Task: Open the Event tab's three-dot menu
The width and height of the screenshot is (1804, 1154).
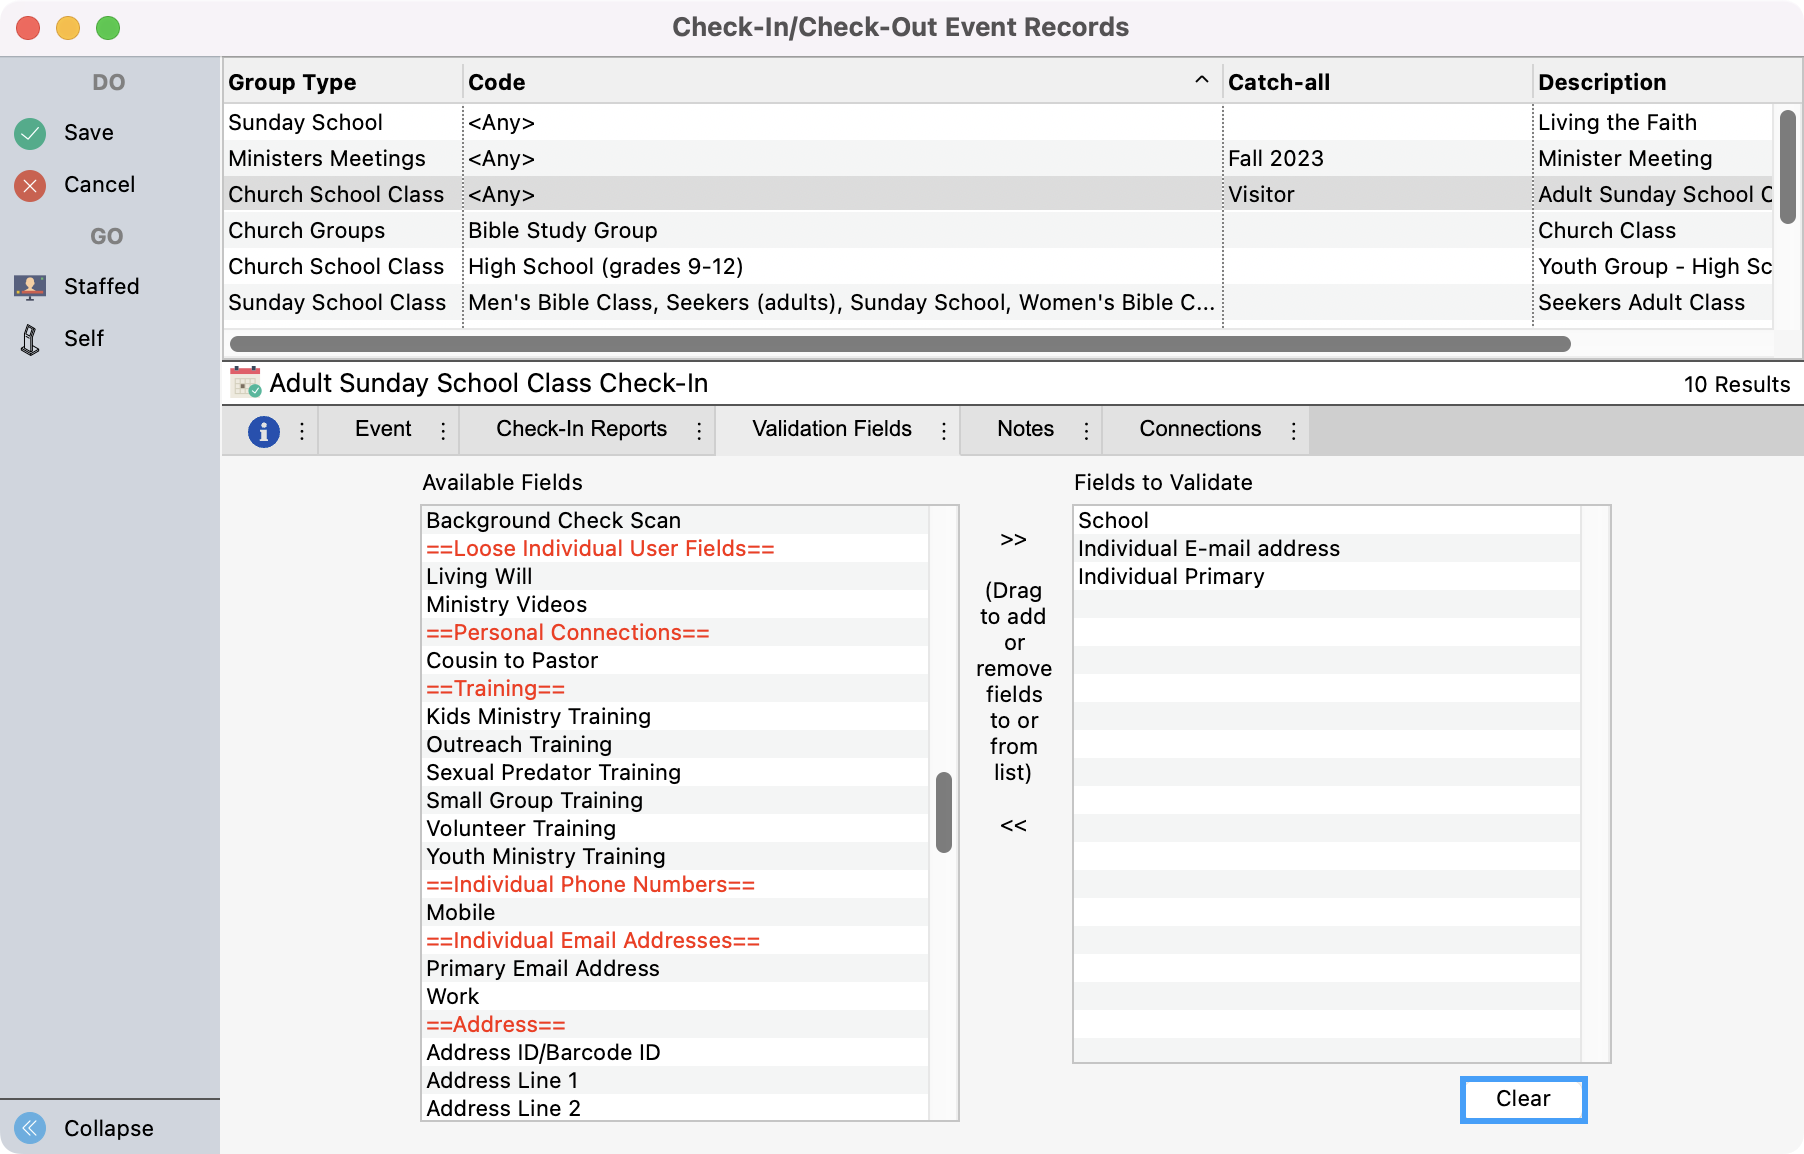Action: tap(443, 430)
